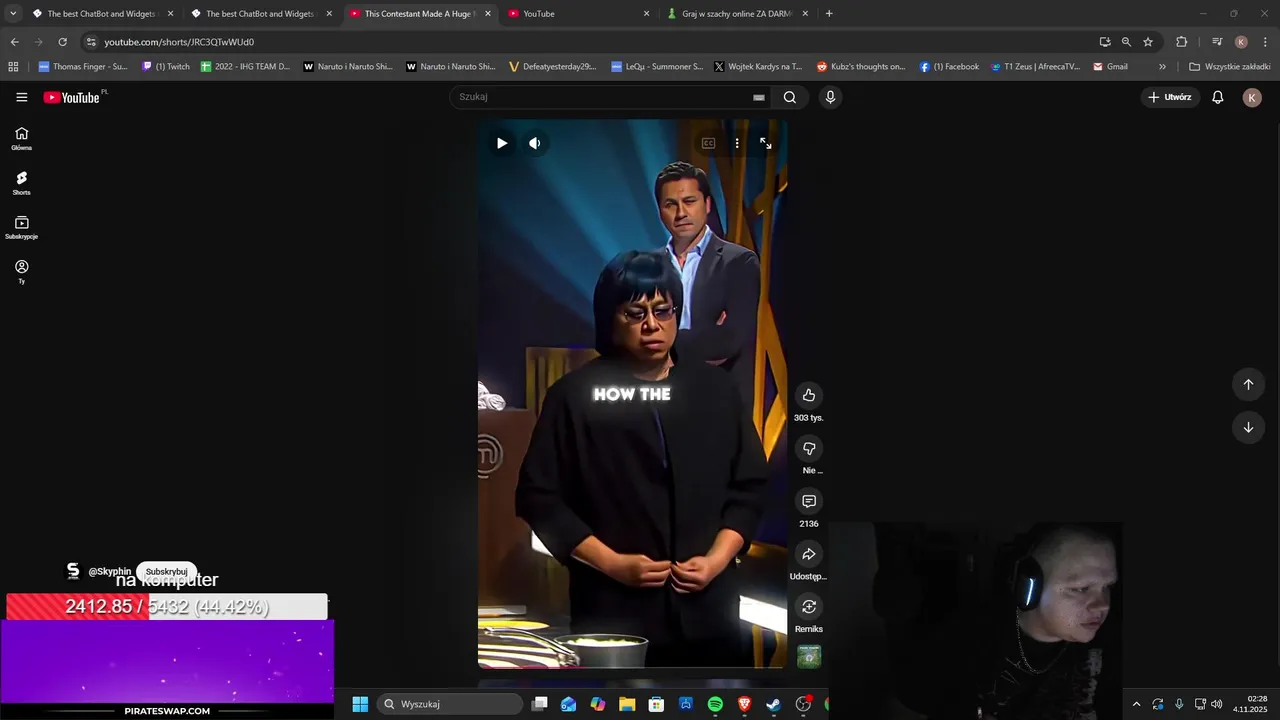Viewport: 1280px width, 720px height.
Task: Open Subskrypcje in the sidebar
Action: 22,227
